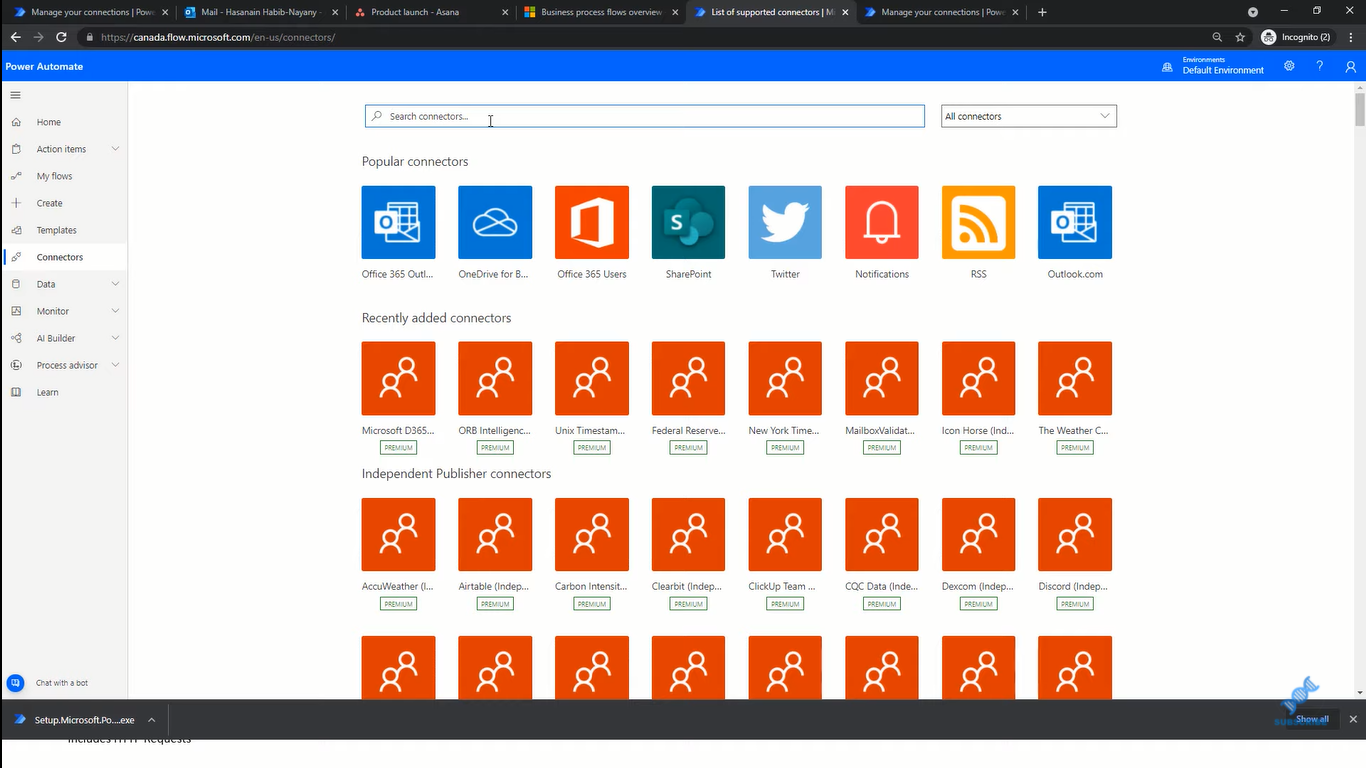Open the RSS connector icon

(978, 222)
